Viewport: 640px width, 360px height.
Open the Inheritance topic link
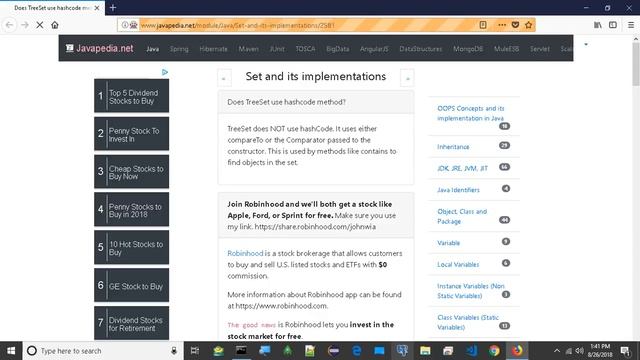coord(453,147)
